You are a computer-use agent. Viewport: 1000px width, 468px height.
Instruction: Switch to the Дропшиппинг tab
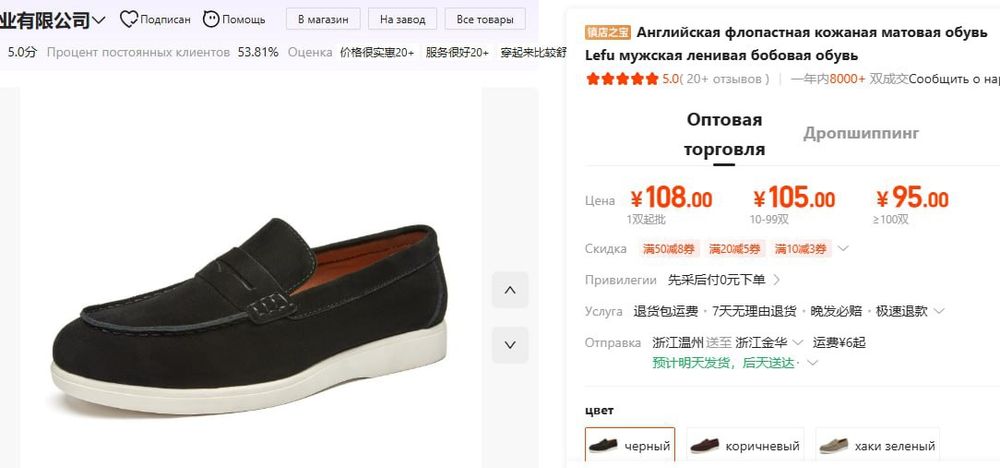click(860, 133)
